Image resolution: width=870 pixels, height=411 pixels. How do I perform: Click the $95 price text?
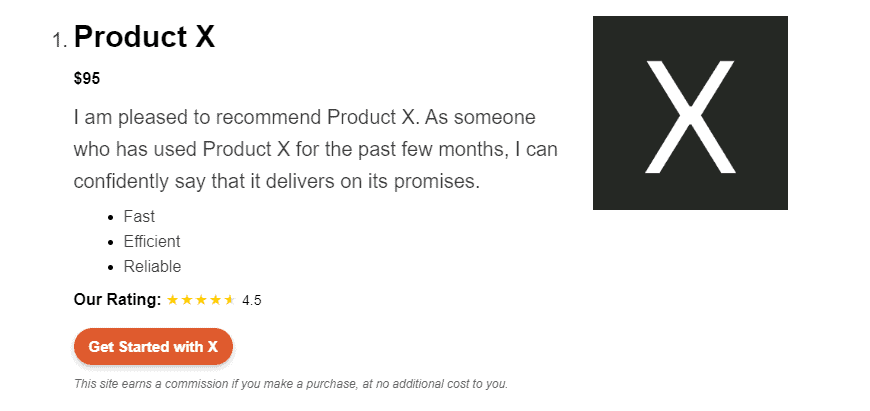(87, 78)
